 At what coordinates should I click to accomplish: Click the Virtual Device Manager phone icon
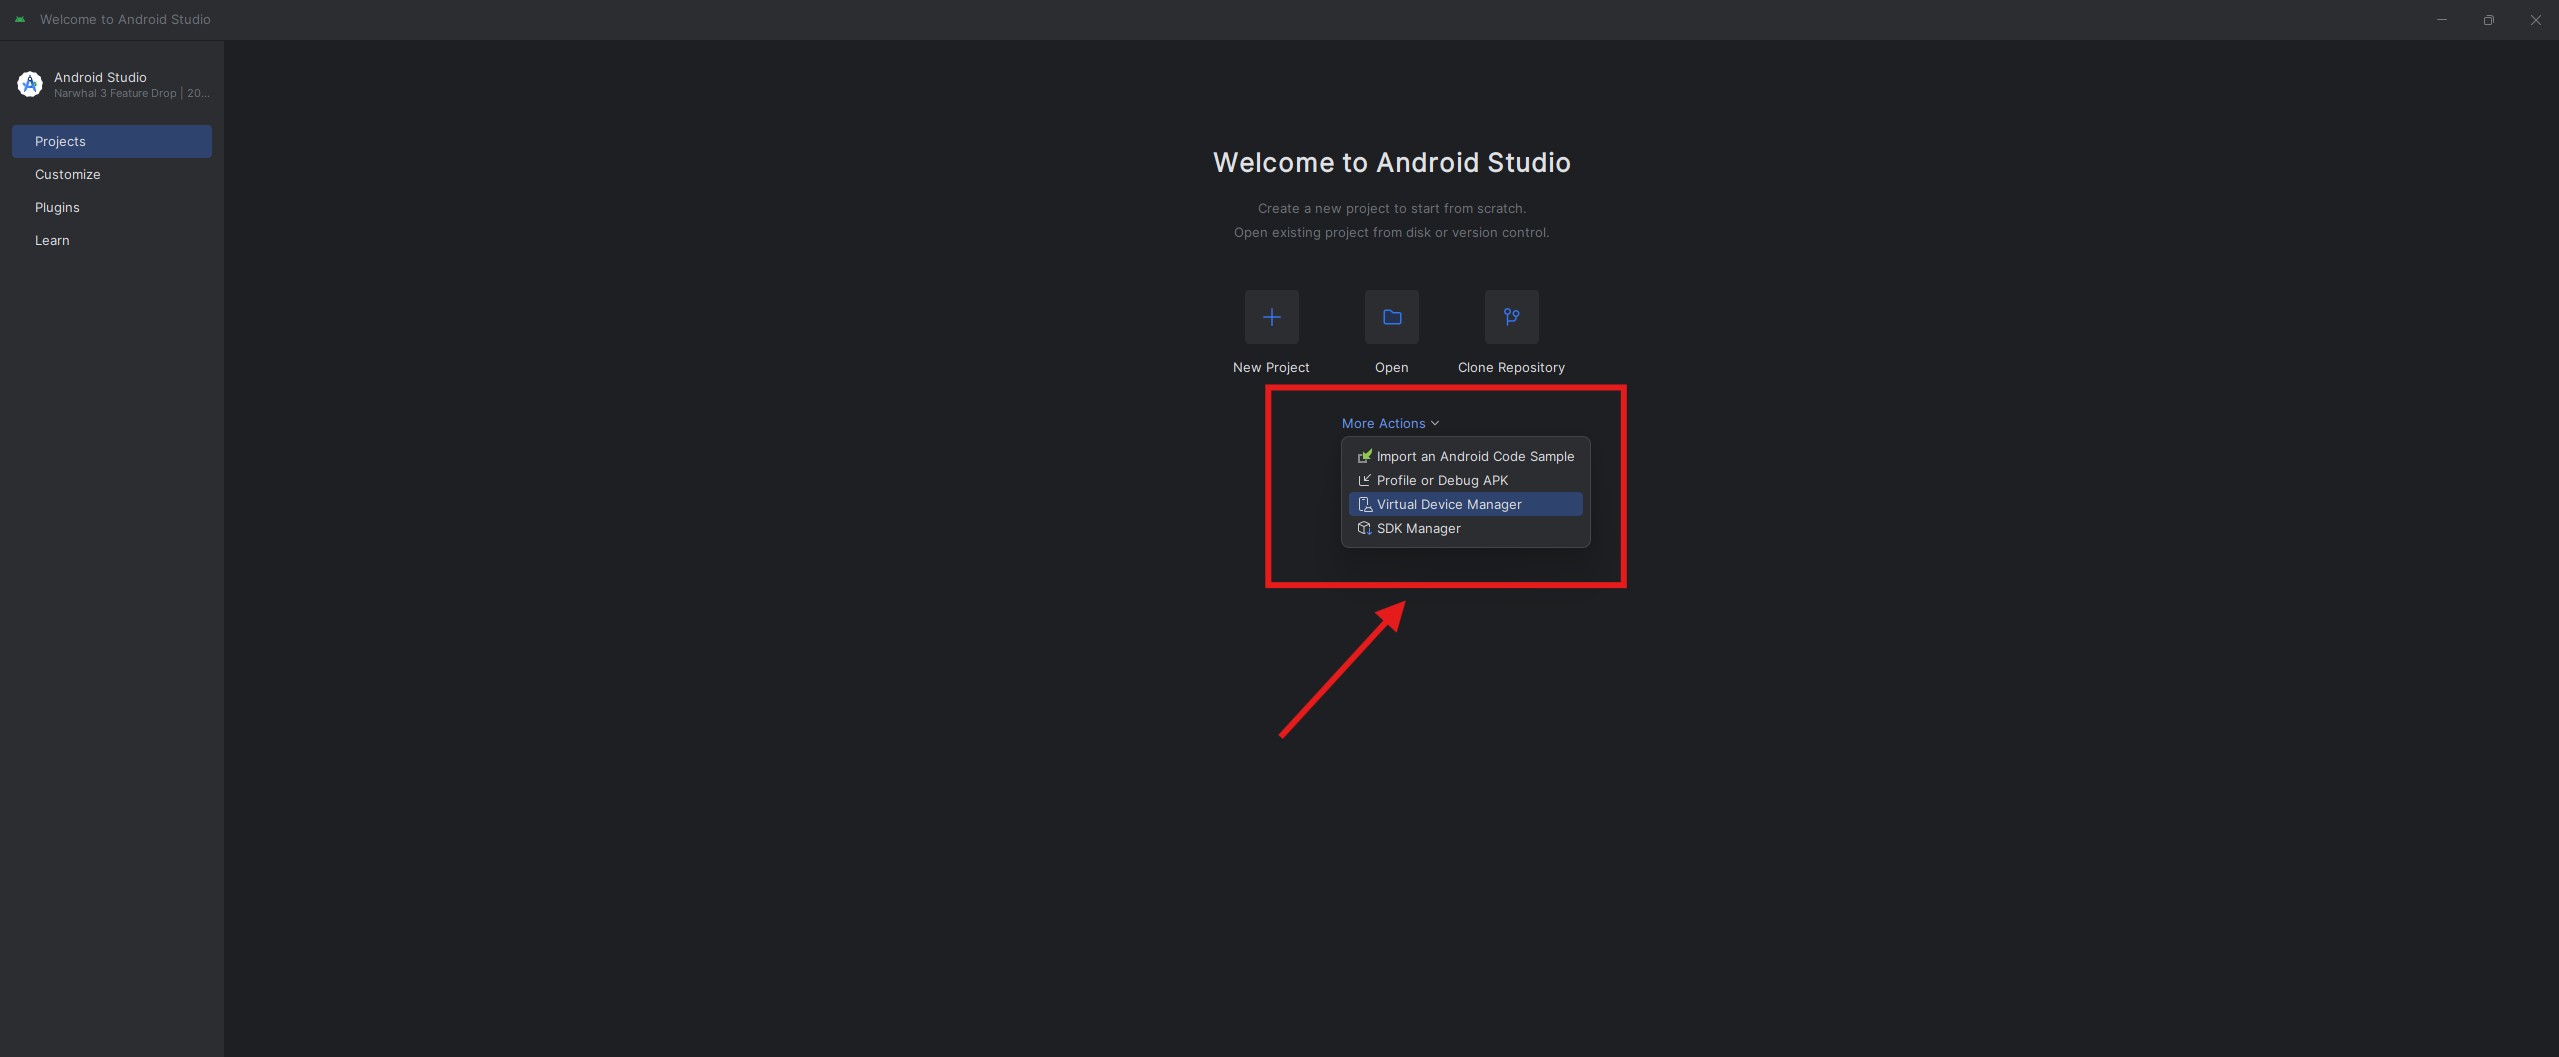pyautogui.click(x=1364, y=504)
